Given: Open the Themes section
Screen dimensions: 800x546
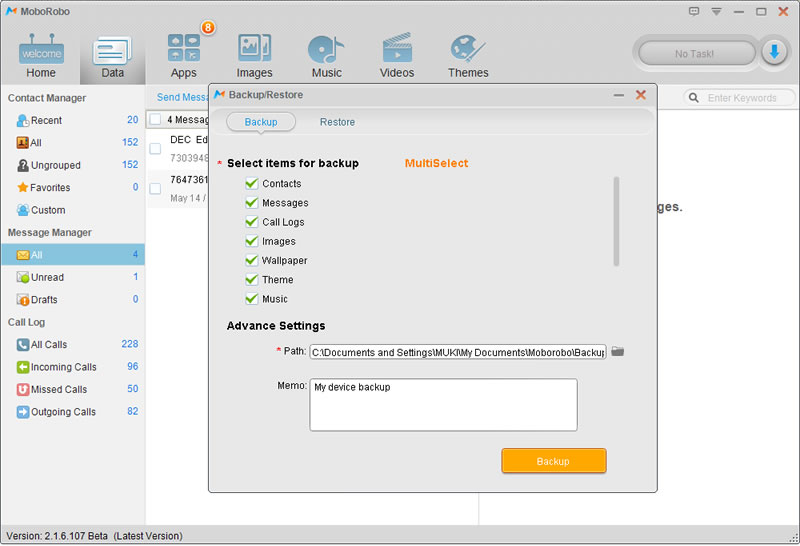Looking at the screenshot, I should coord(468,56).
